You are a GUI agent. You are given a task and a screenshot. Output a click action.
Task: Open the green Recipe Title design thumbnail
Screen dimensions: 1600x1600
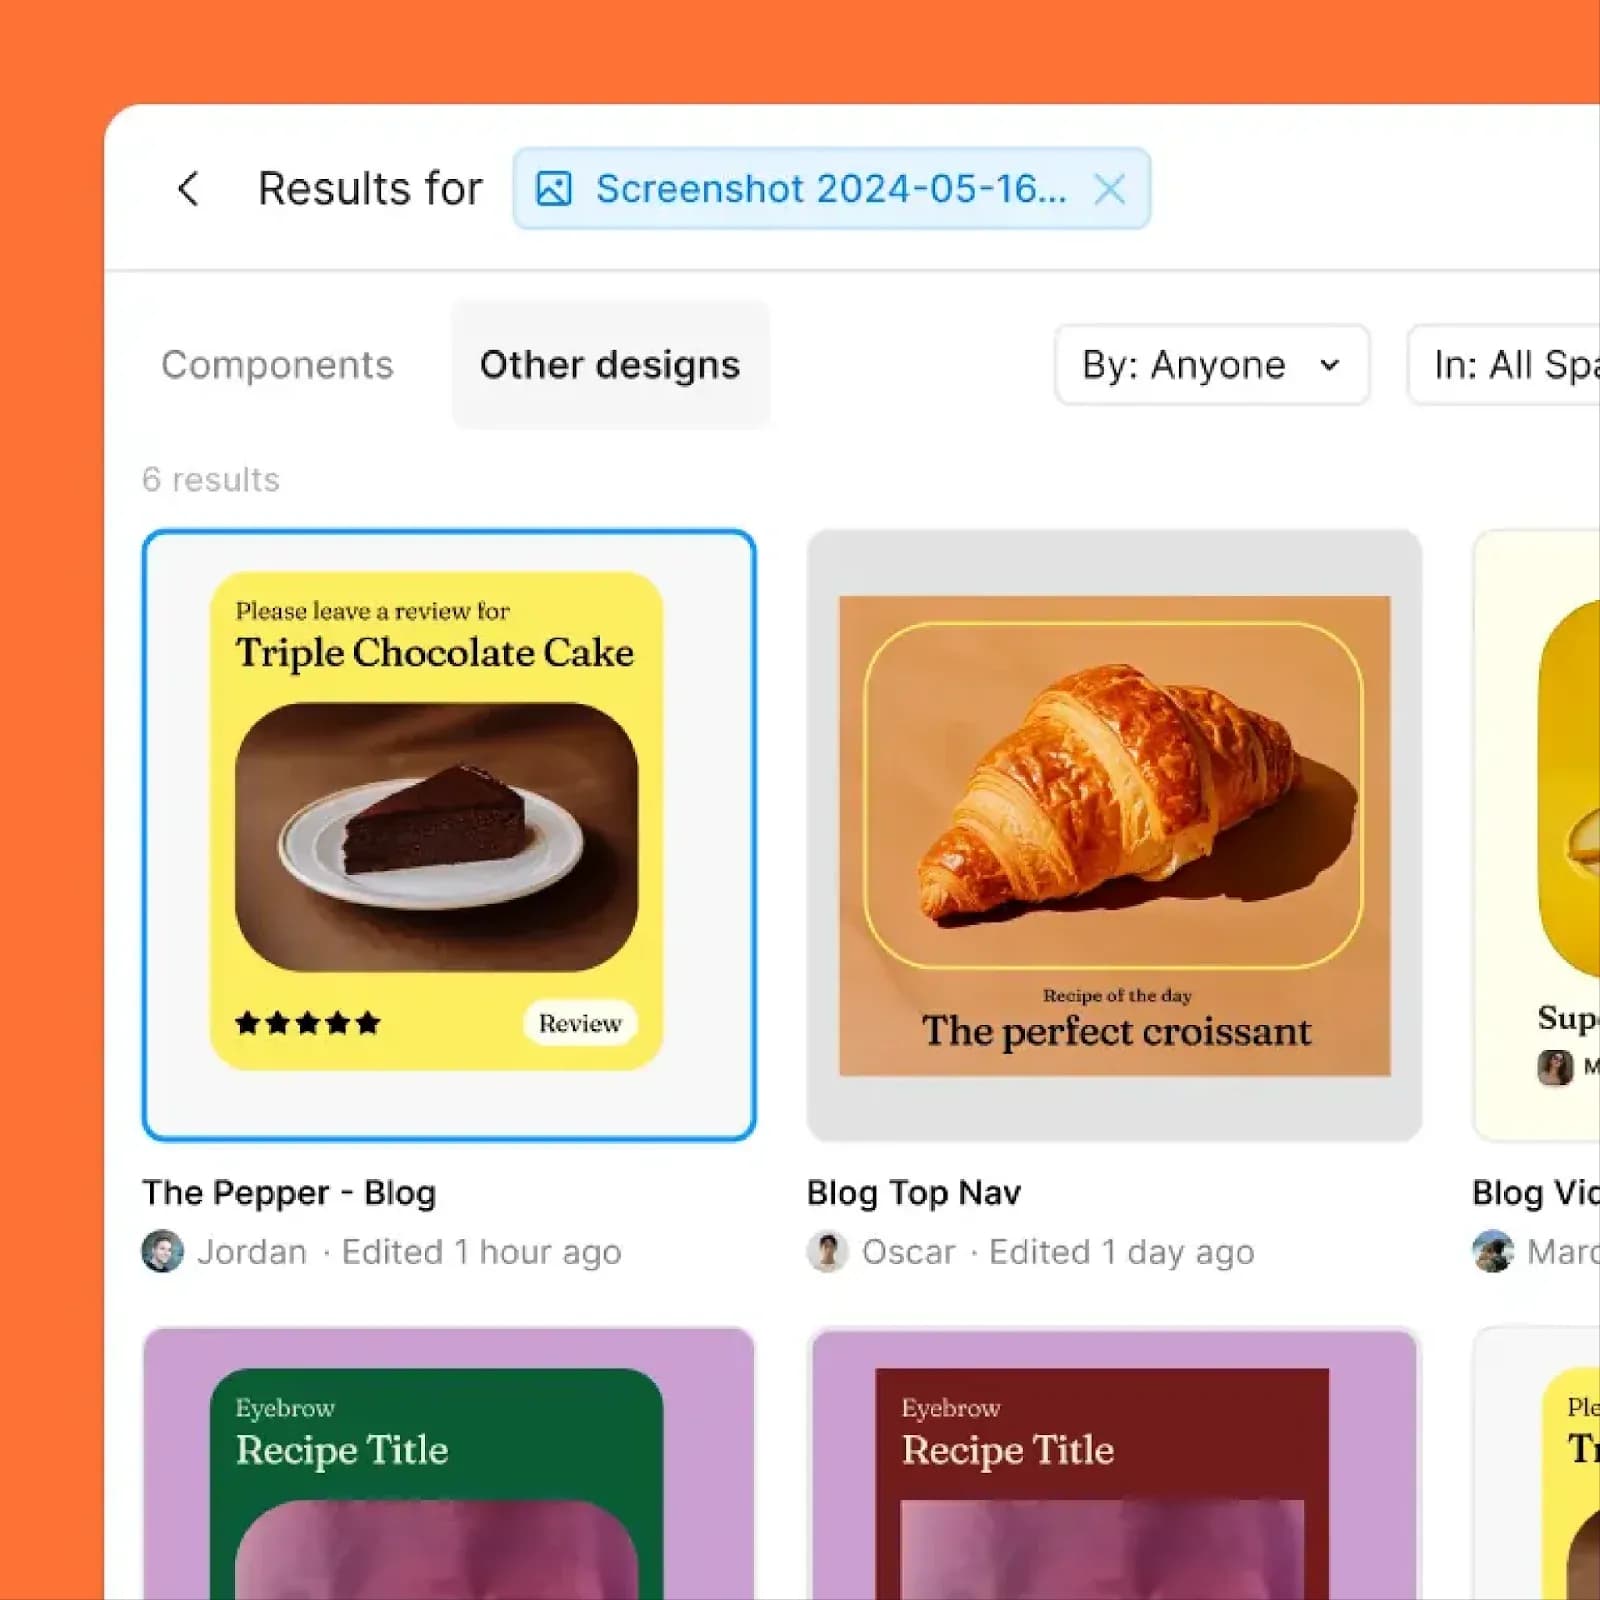pyautogui.click(x=449, y=1464)
